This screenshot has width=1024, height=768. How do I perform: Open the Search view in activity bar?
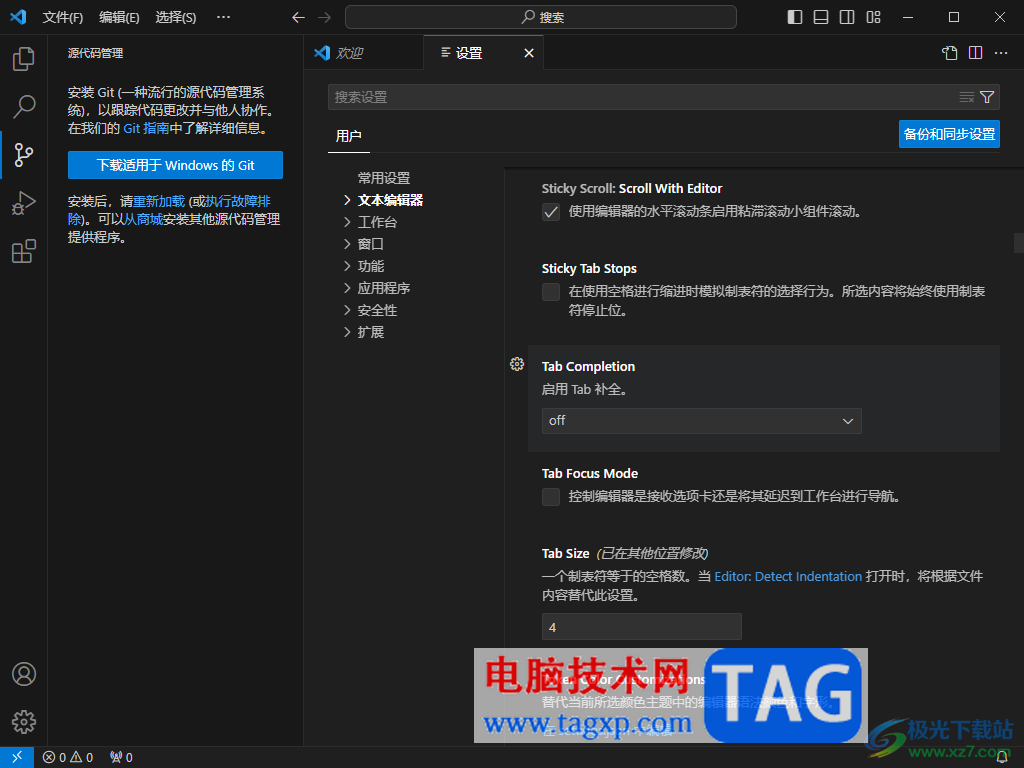click(x=24, y=106)
